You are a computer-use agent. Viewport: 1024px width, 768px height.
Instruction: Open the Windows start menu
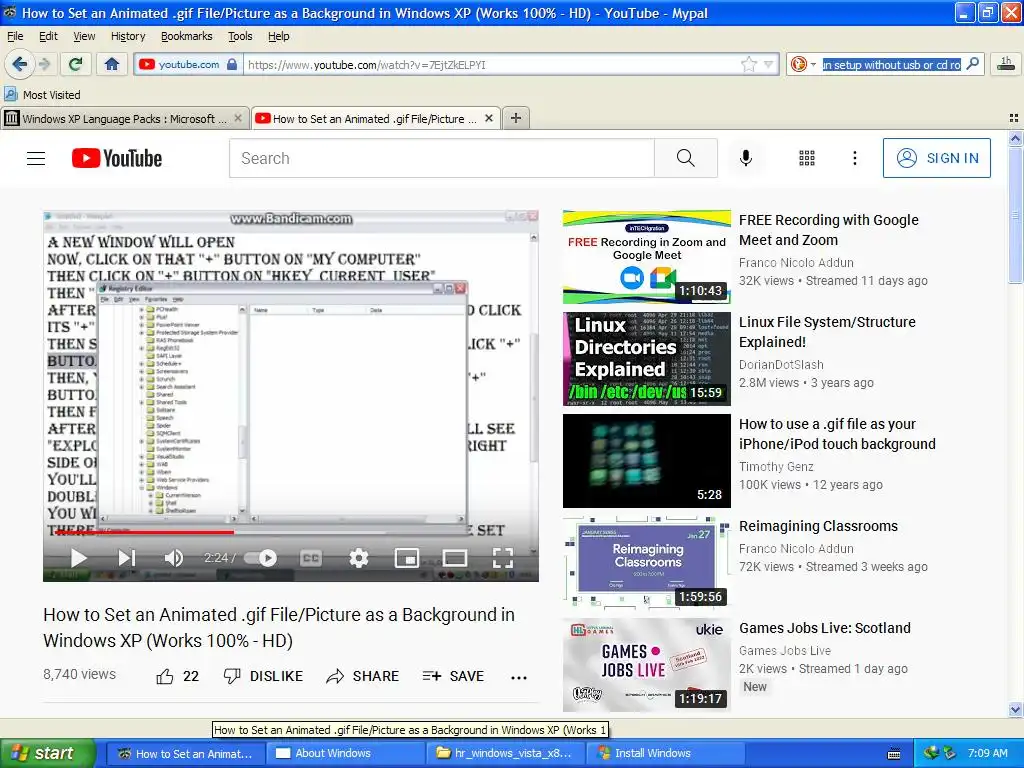47,753
